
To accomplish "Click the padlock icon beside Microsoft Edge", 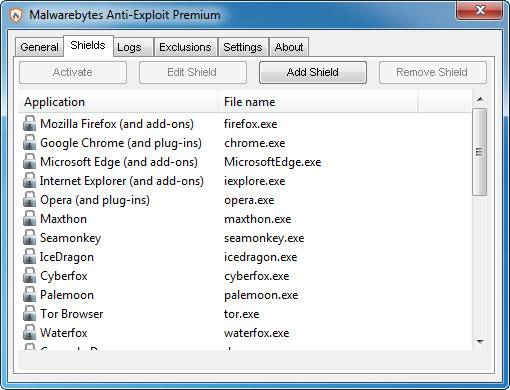I will coord(29,162).
